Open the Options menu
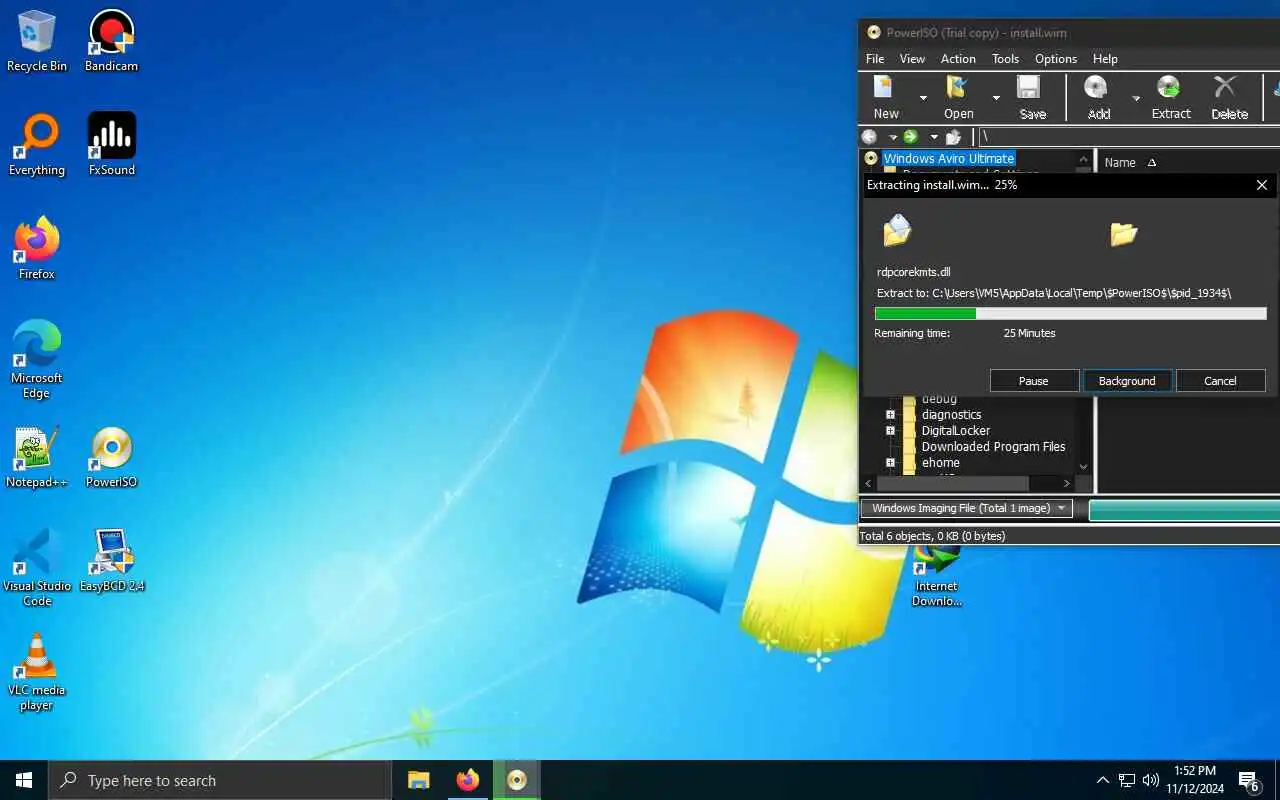Image resolution: width=1280 pixels, height=800 pixels. pos(1056,59)
